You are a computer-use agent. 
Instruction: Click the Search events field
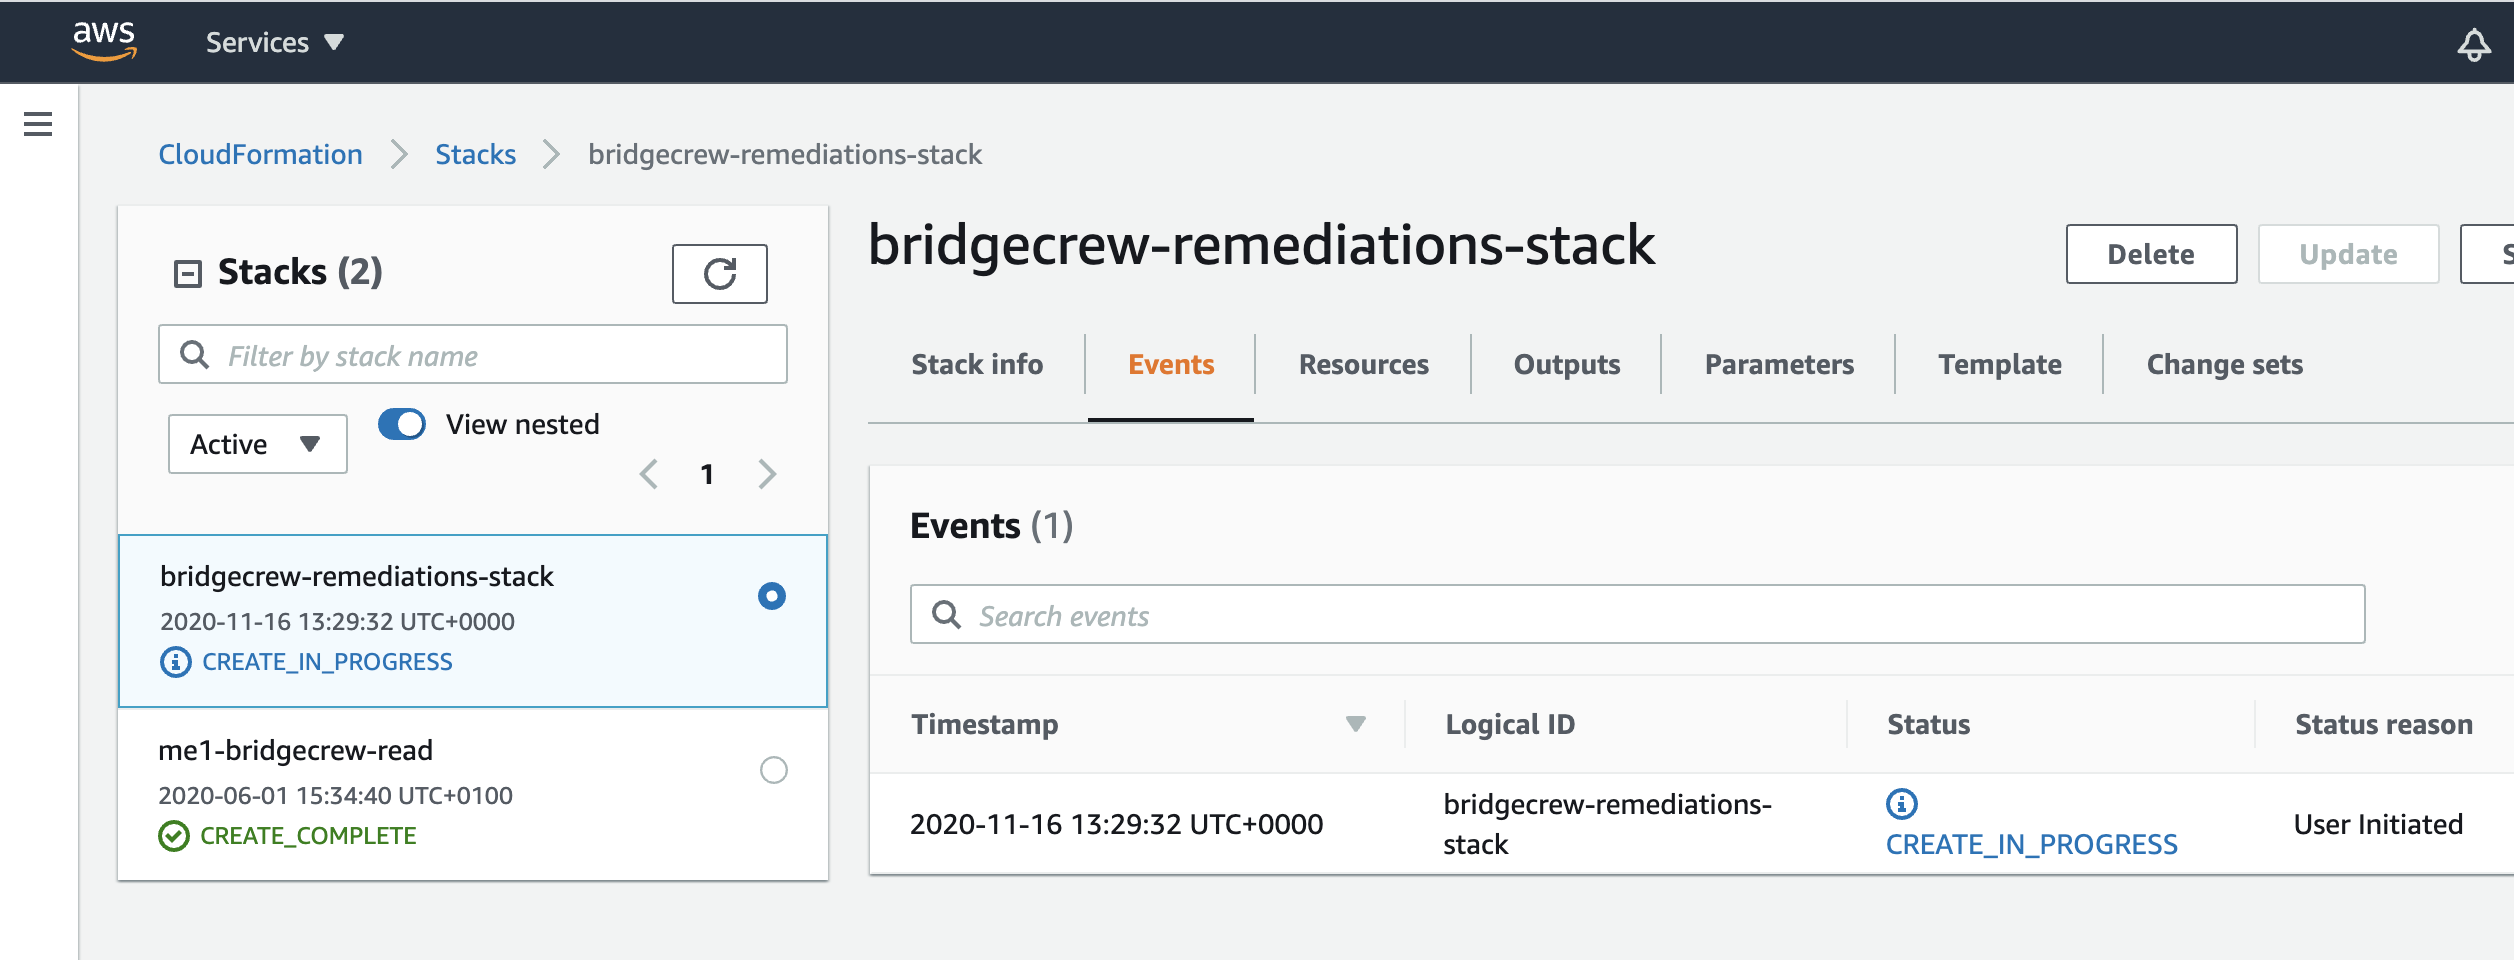[1638, 614]
